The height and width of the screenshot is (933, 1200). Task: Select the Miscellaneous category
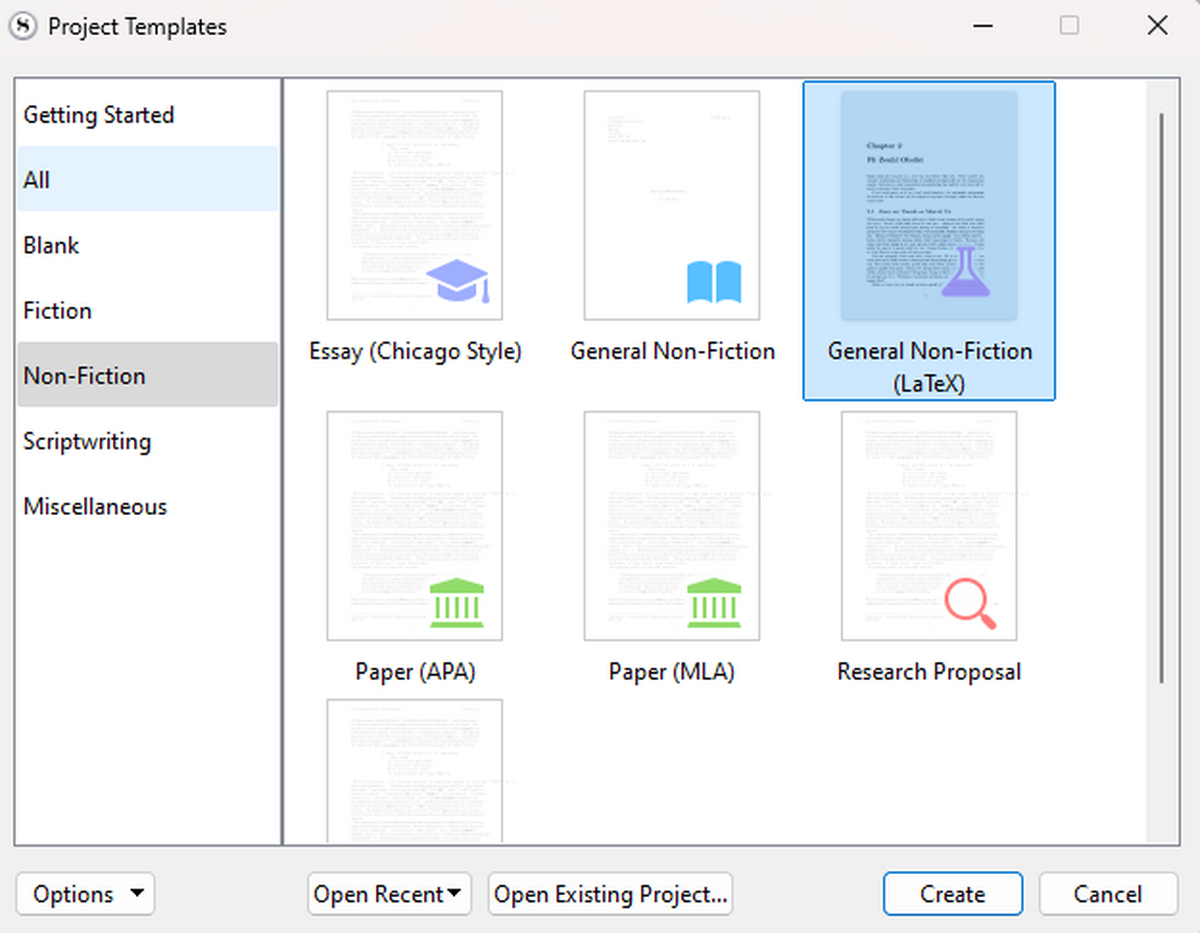coord(95,506)
